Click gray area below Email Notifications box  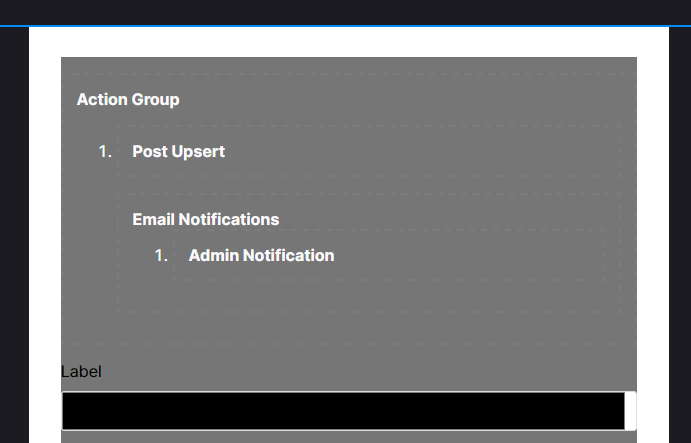(350, 328)
